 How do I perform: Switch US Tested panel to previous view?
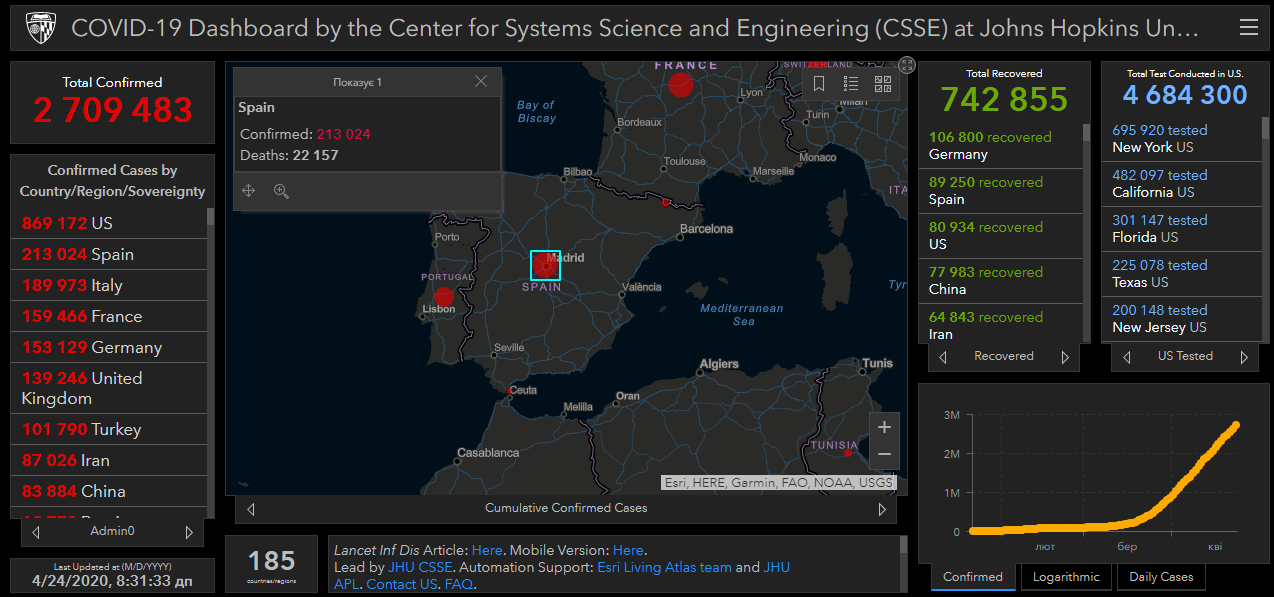click(1127, 357)
